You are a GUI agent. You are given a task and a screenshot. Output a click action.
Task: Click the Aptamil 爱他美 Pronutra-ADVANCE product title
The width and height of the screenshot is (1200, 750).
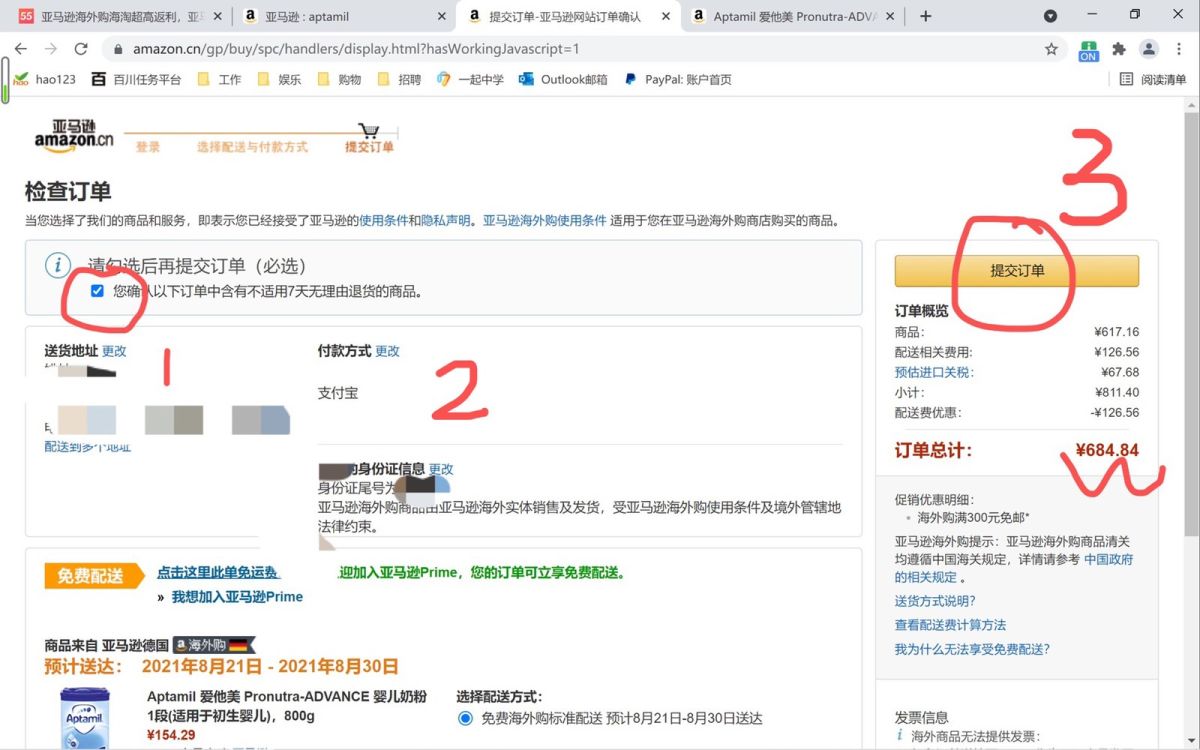pos(287,706)
